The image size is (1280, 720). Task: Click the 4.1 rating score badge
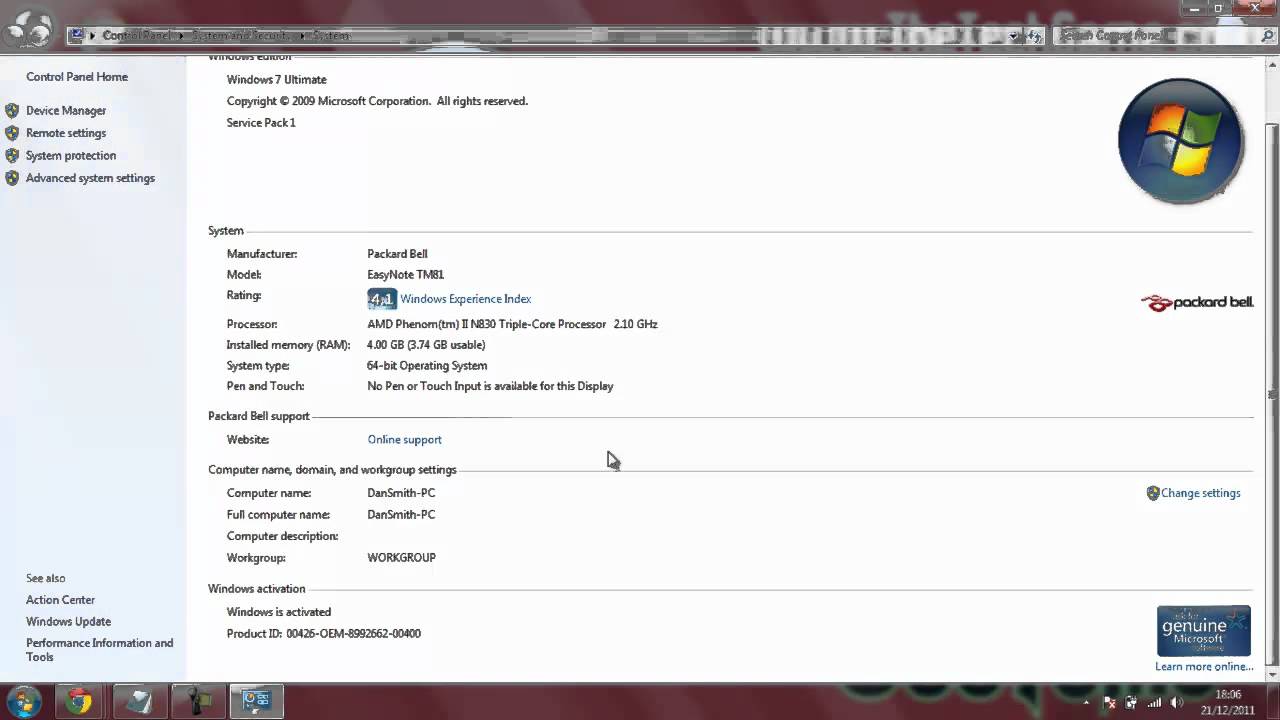click(x=382, y=299)
